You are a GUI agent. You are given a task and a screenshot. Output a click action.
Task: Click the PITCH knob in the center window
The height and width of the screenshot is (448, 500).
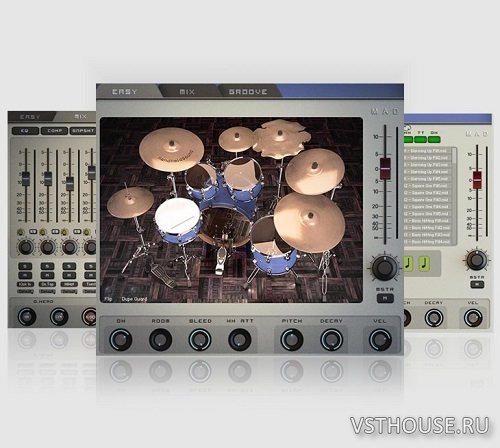pyautogui.click(x=292, y=340)
